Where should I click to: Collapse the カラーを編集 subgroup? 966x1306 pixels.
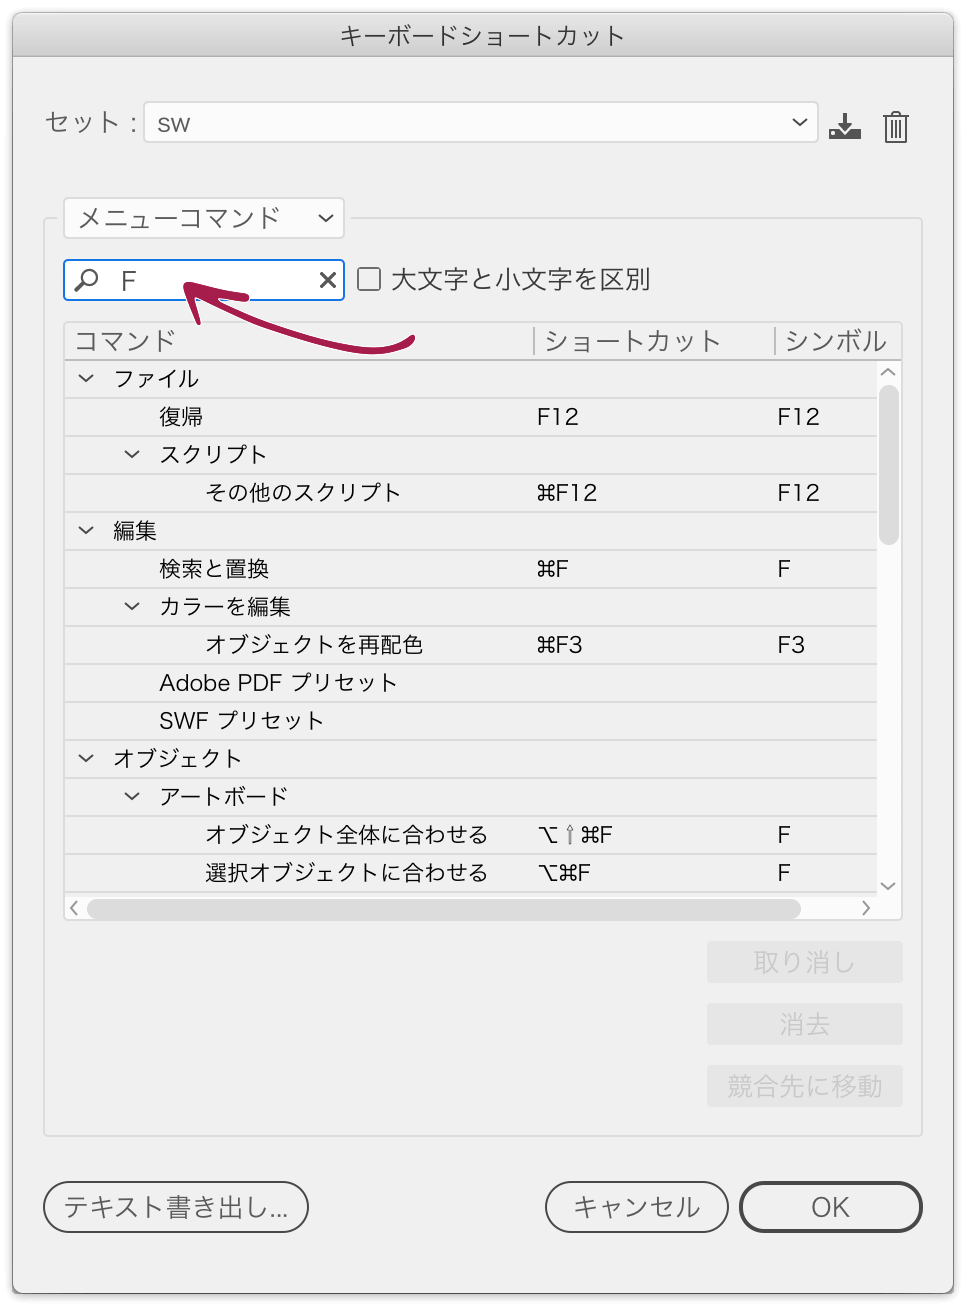[132, 606]
